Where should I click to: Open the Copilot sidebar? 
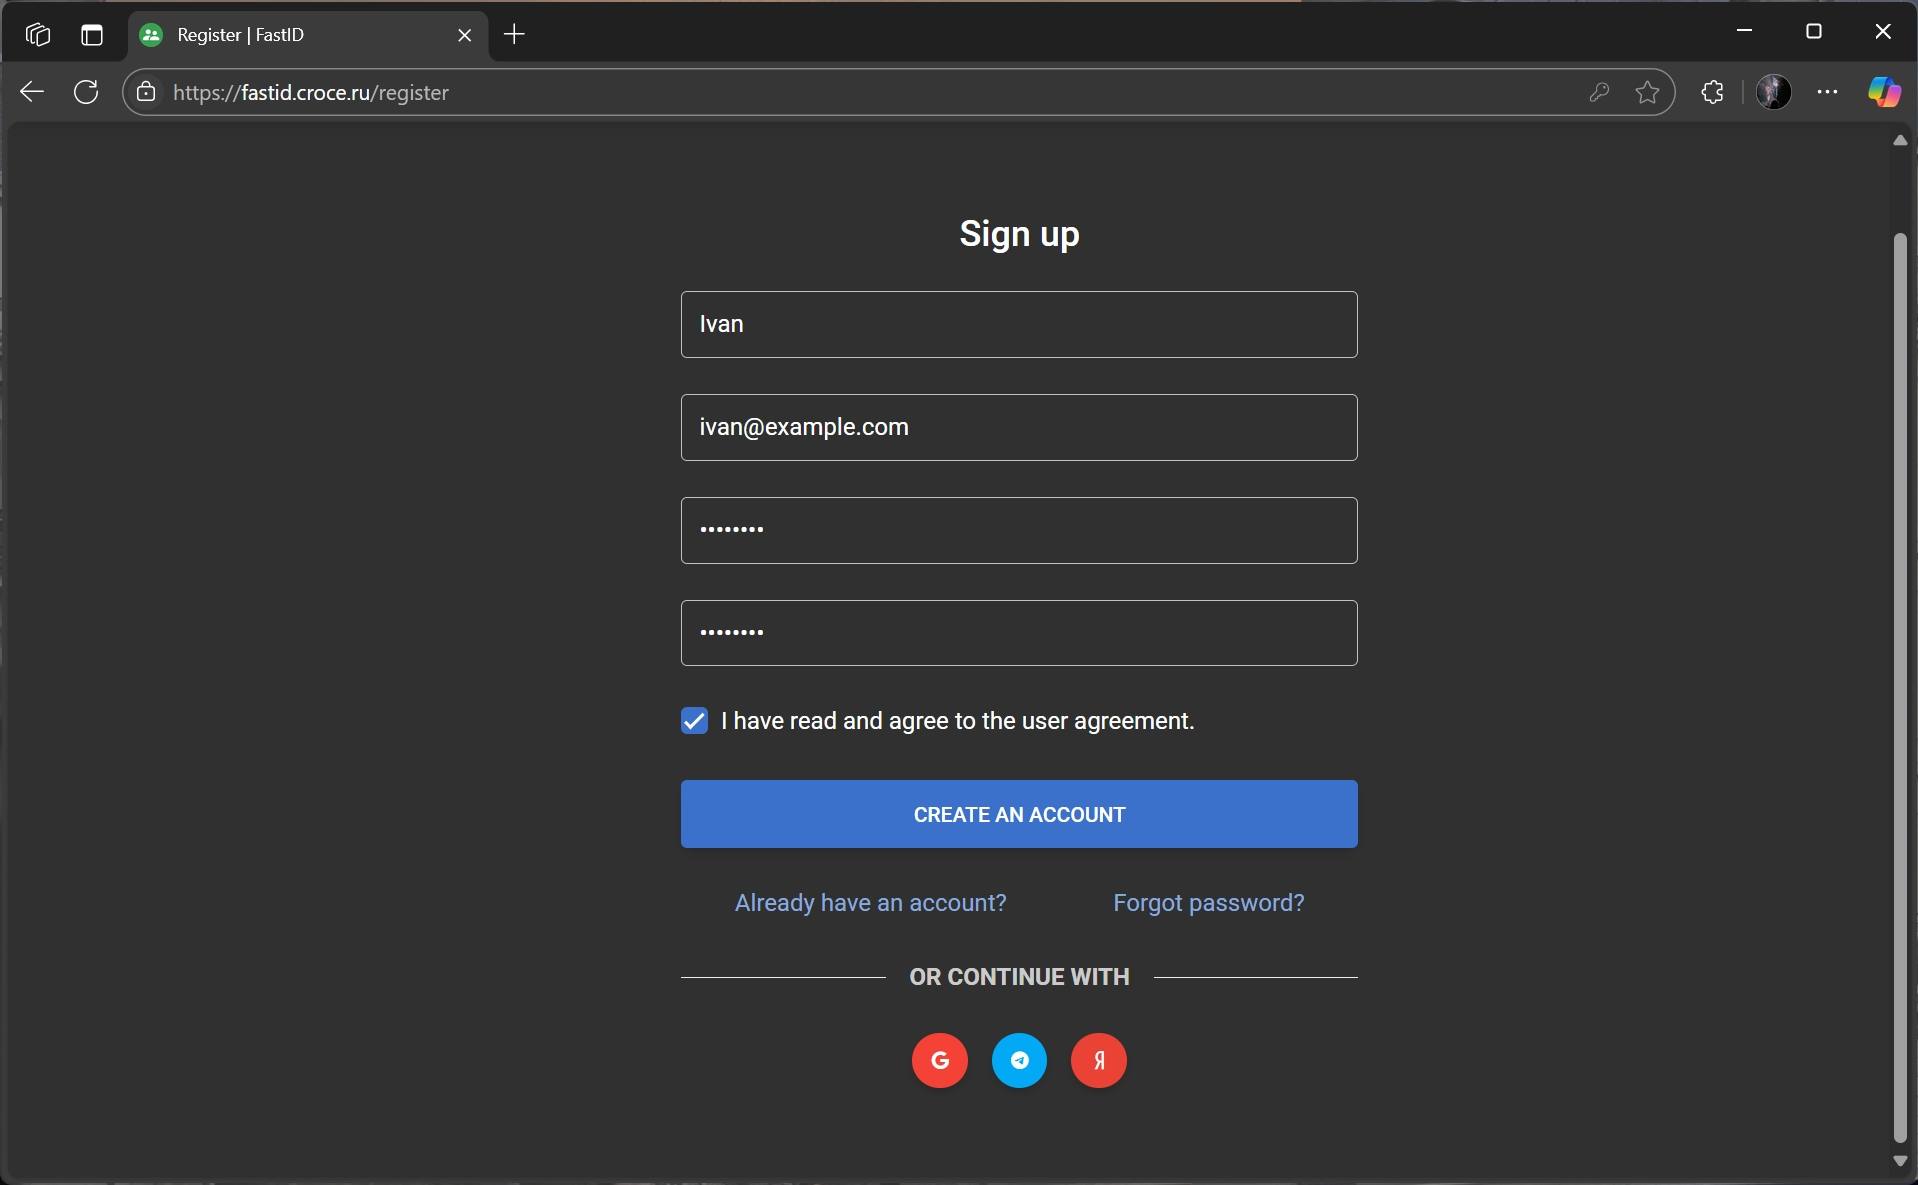1884,92
